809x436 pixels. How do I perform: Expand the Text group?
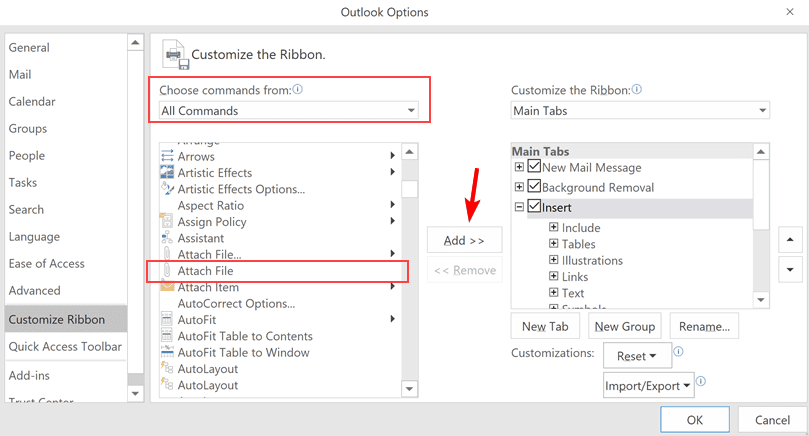(x=554, y=293)
